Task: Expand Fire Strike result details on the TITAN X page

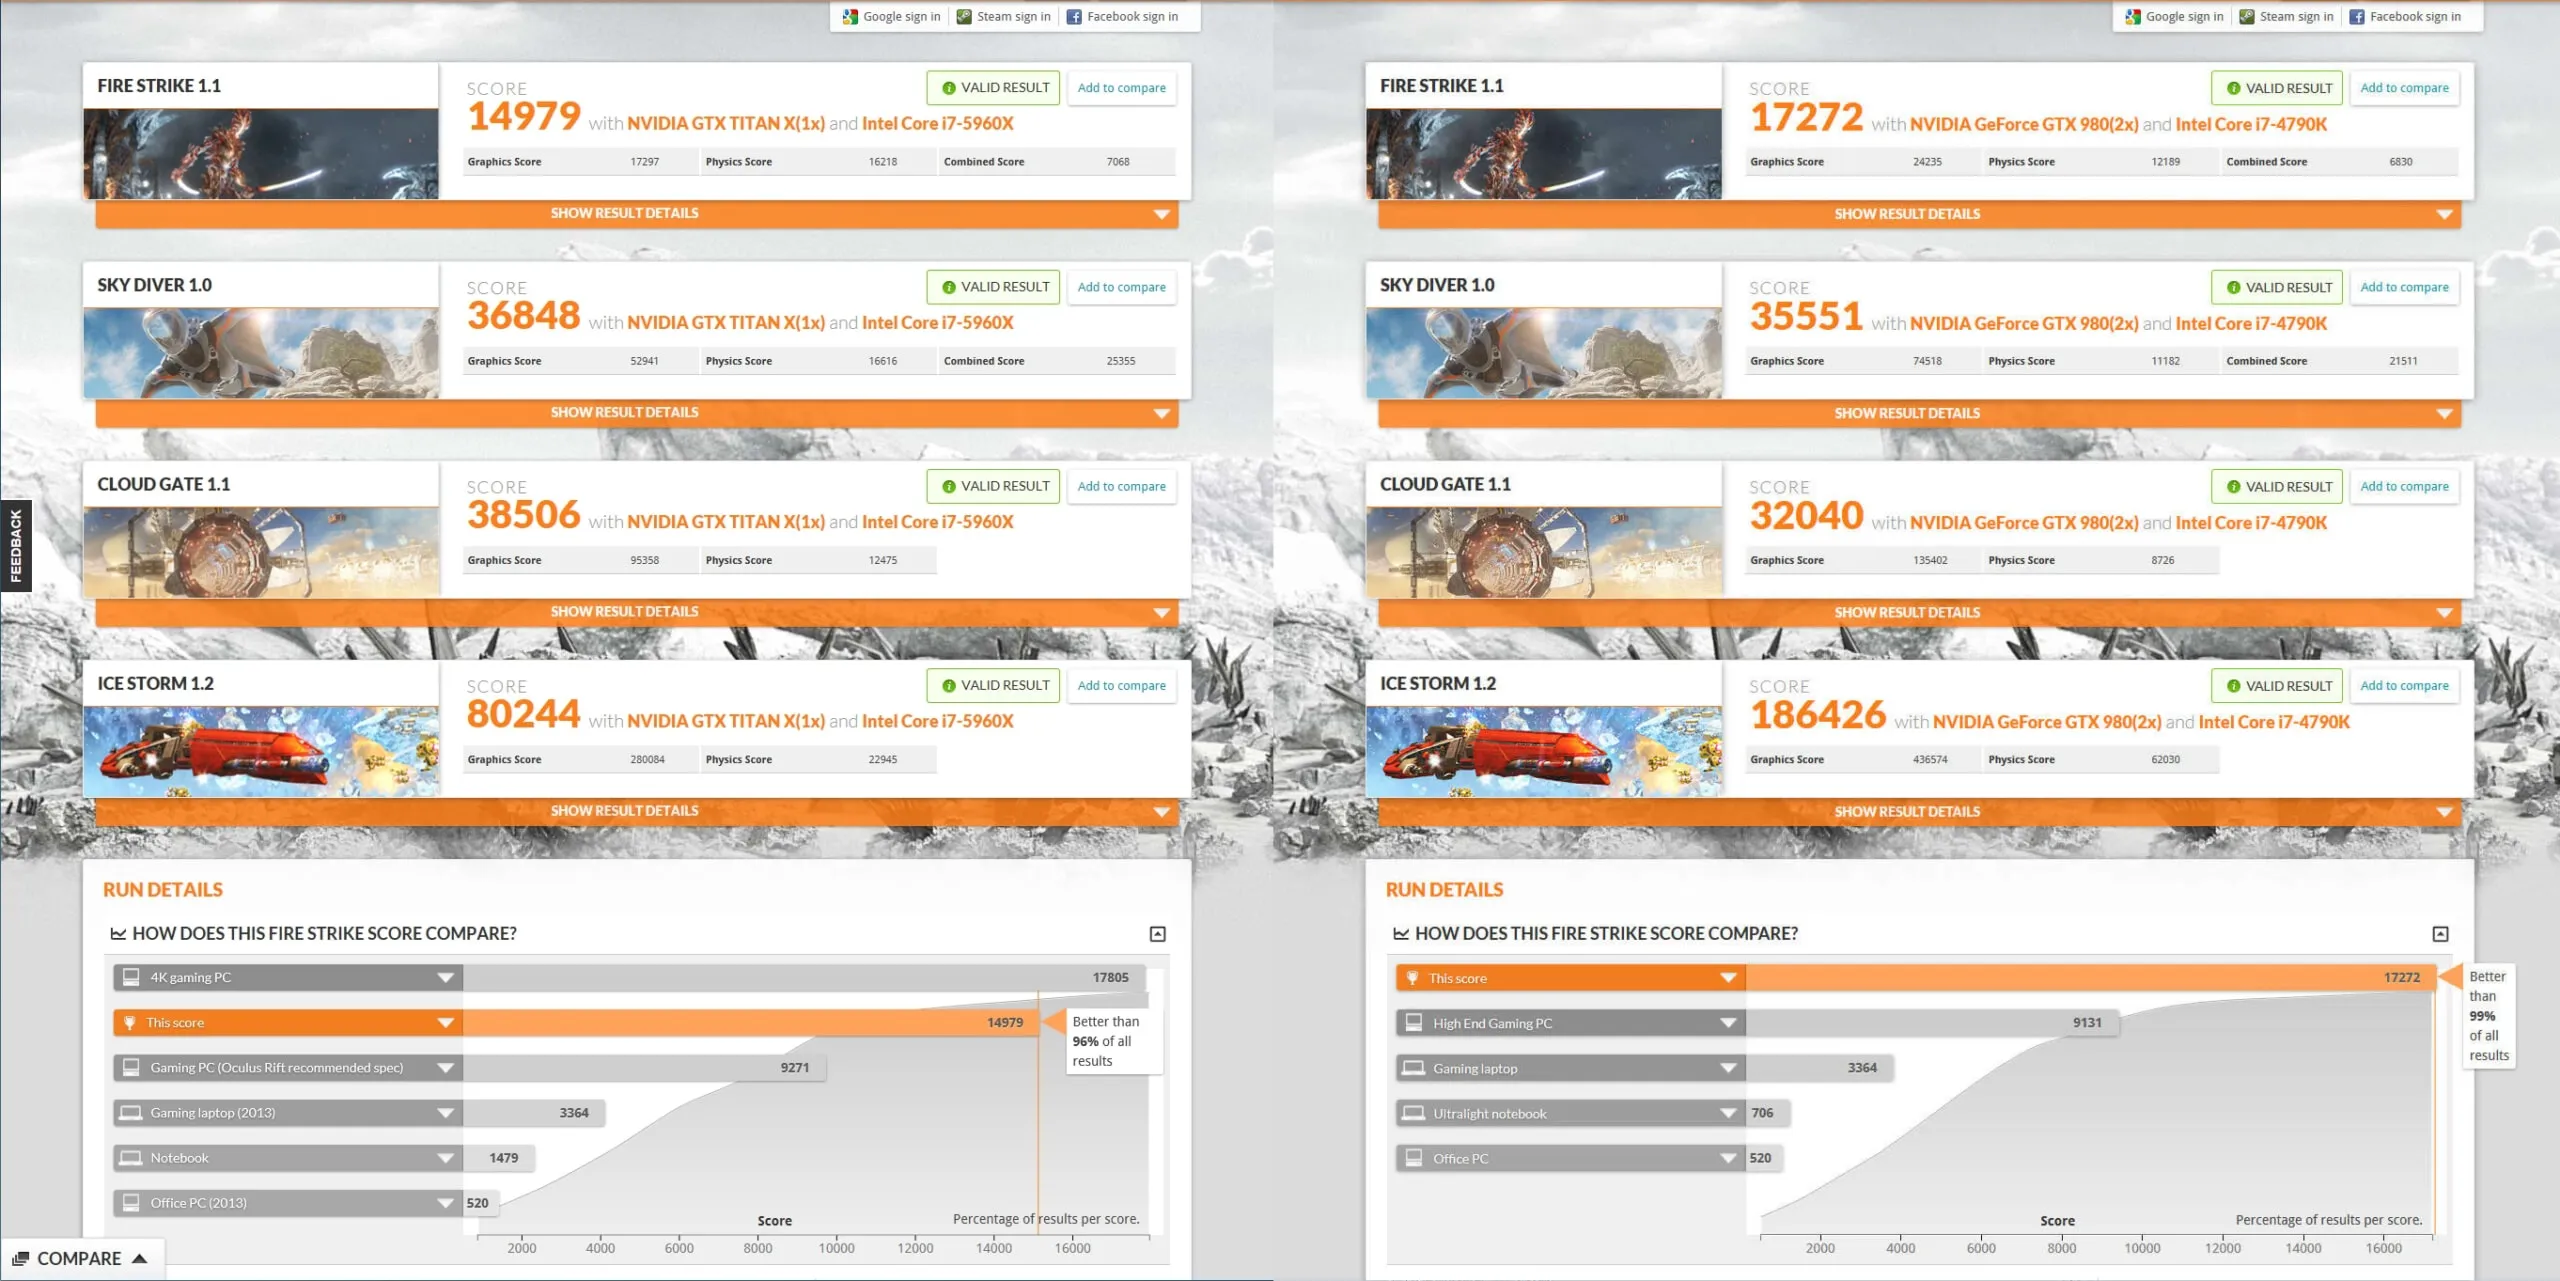Action: click(x=637, y=214)
